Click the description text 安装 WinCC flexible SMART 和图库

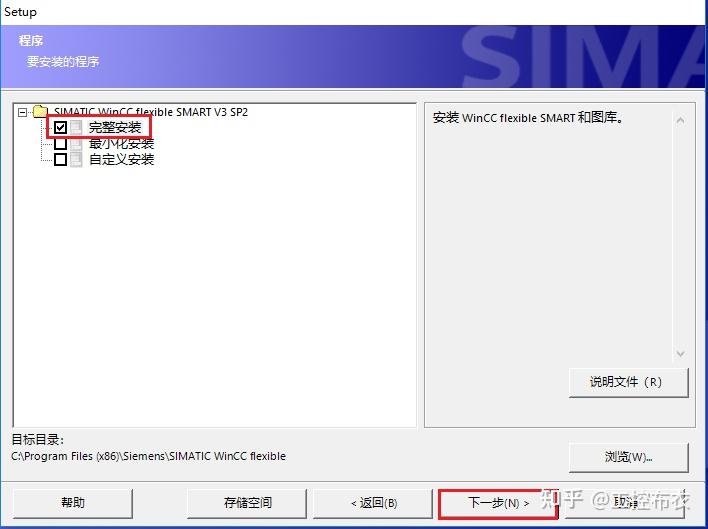point(528,118)
